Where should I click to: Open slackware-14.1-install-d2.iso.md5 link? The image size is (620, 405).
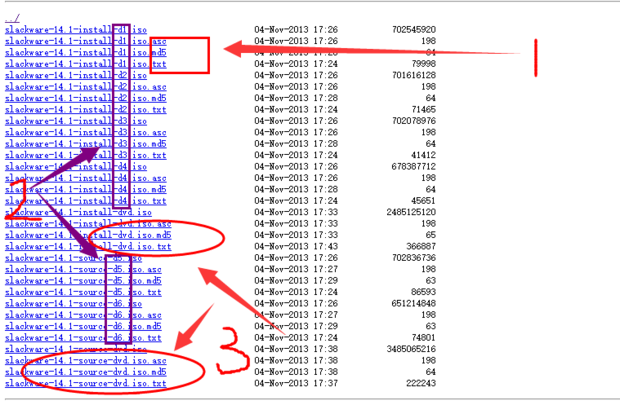(86, 98)
